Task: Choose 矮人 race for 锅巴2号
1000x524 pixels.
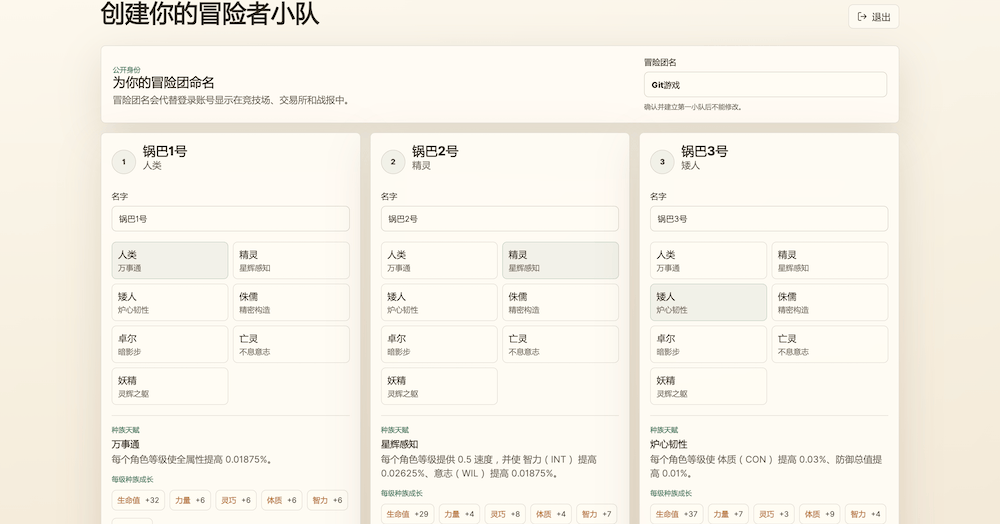Action: click(439, 302)
